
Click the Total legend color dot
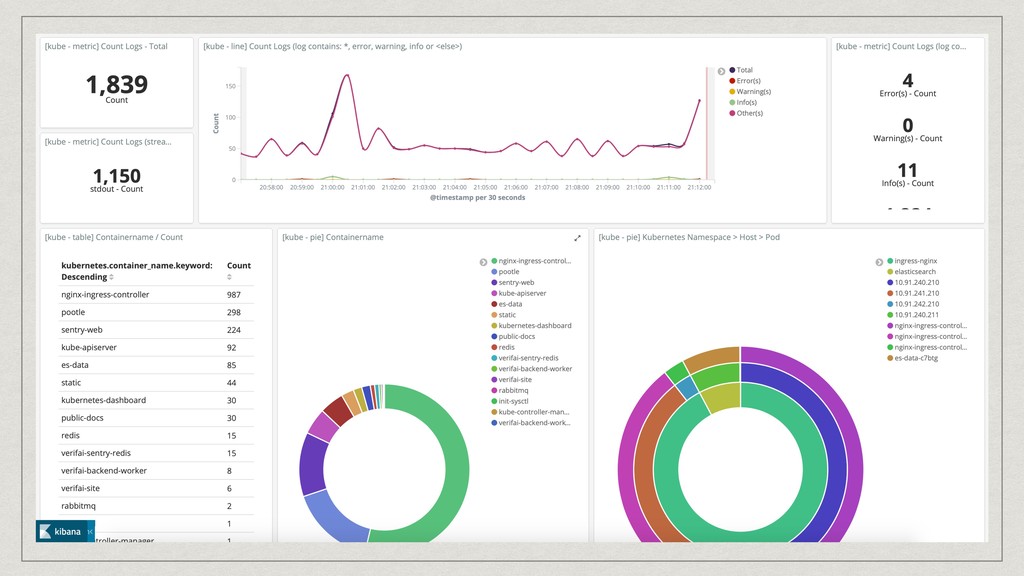point(733,70)
